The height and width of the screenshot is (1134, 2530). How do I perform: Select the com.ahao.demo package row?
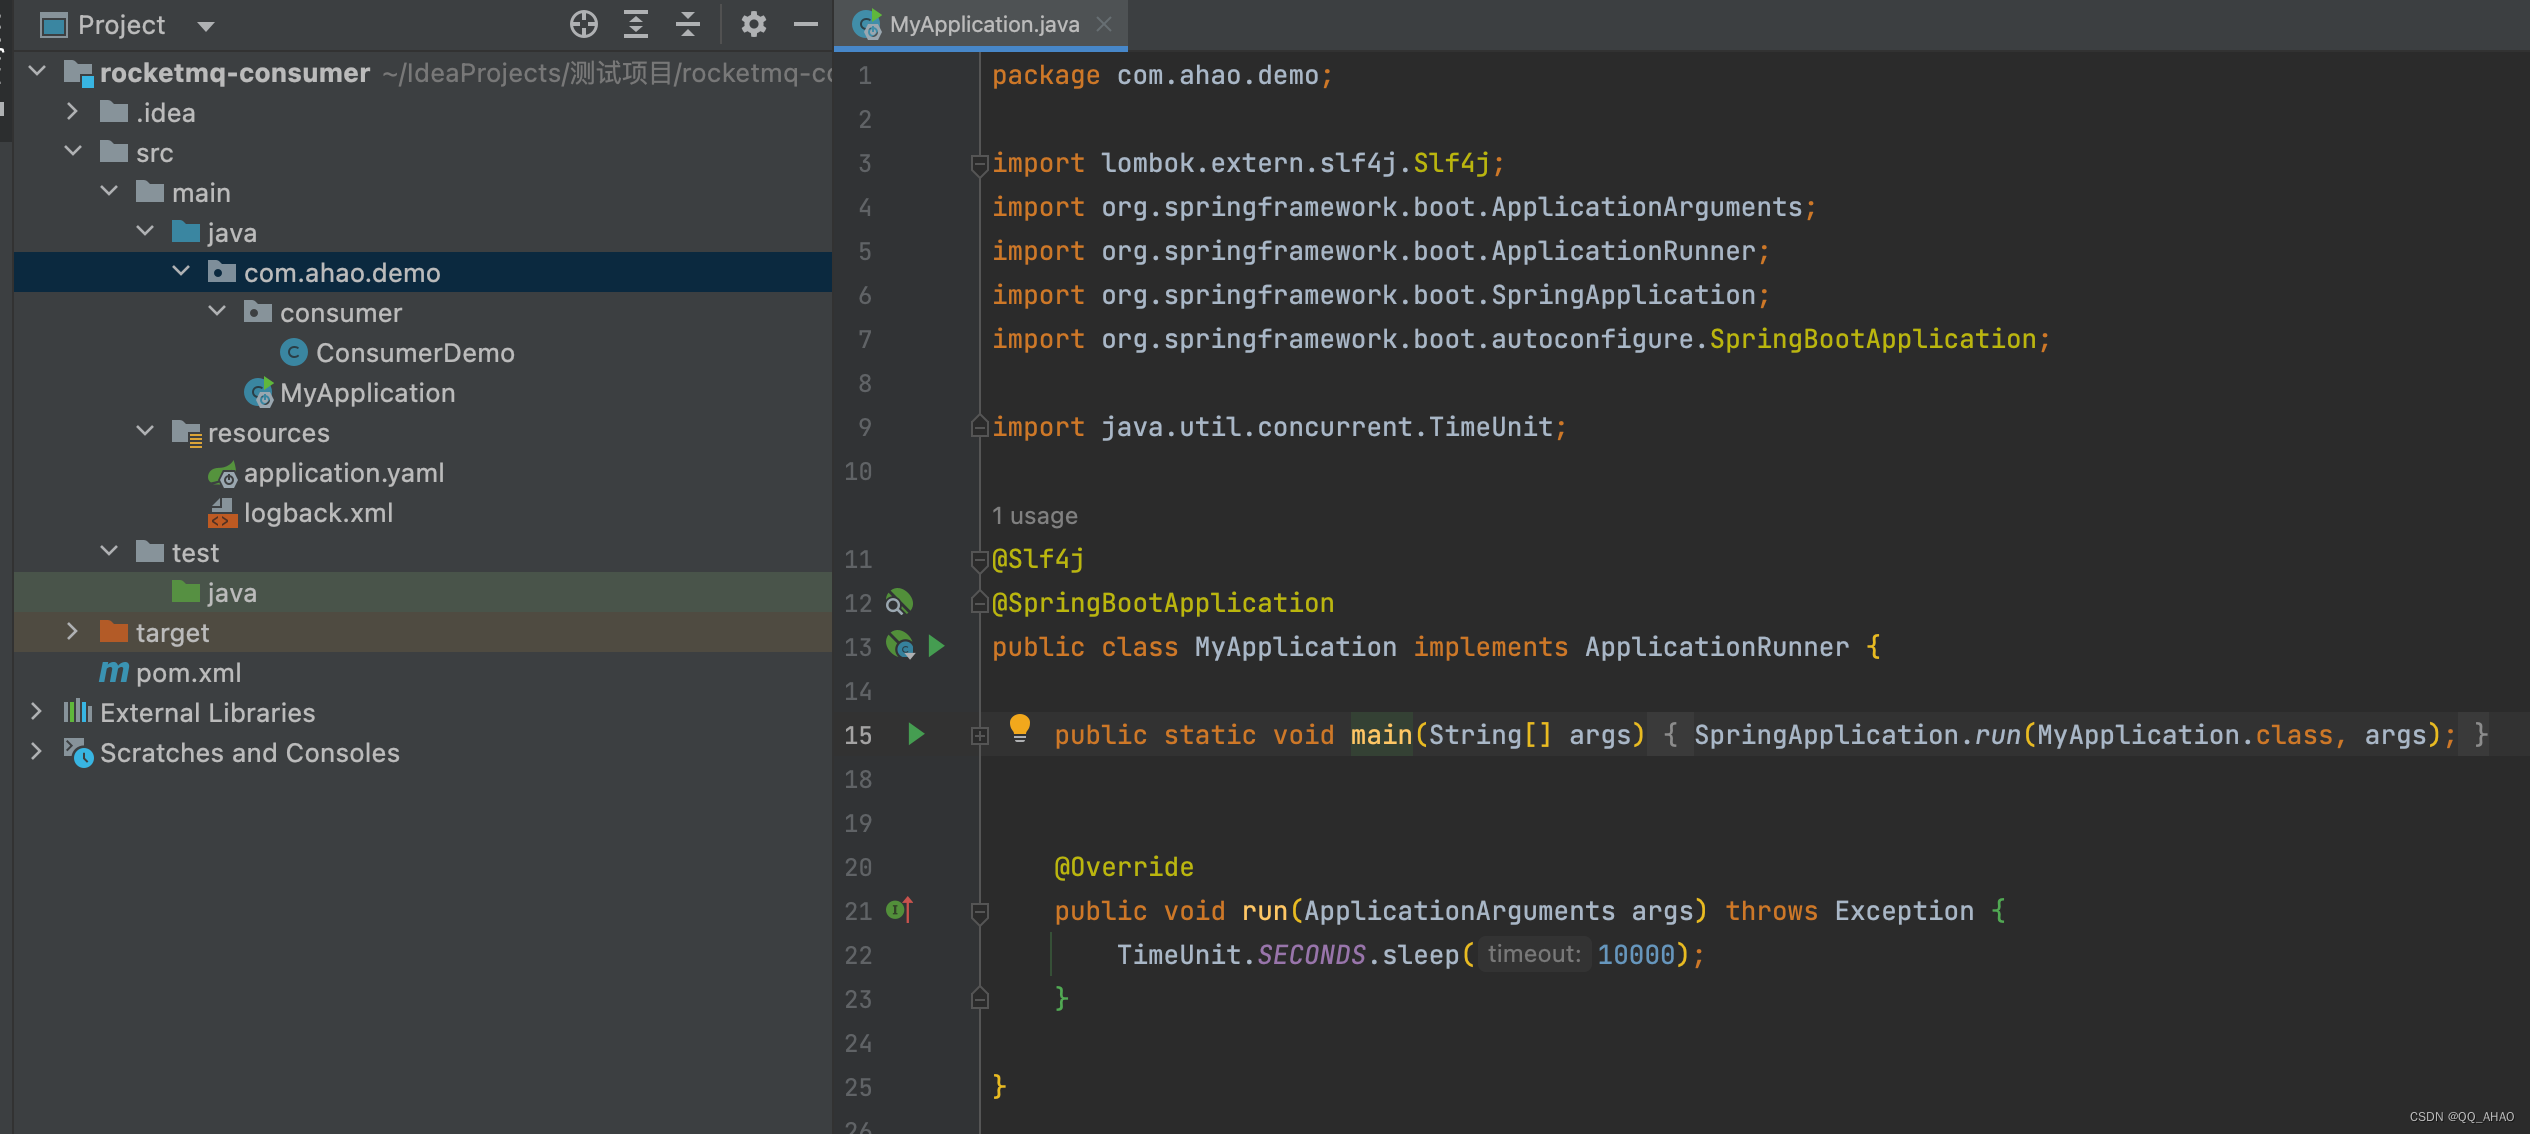(x=423, y=272)
